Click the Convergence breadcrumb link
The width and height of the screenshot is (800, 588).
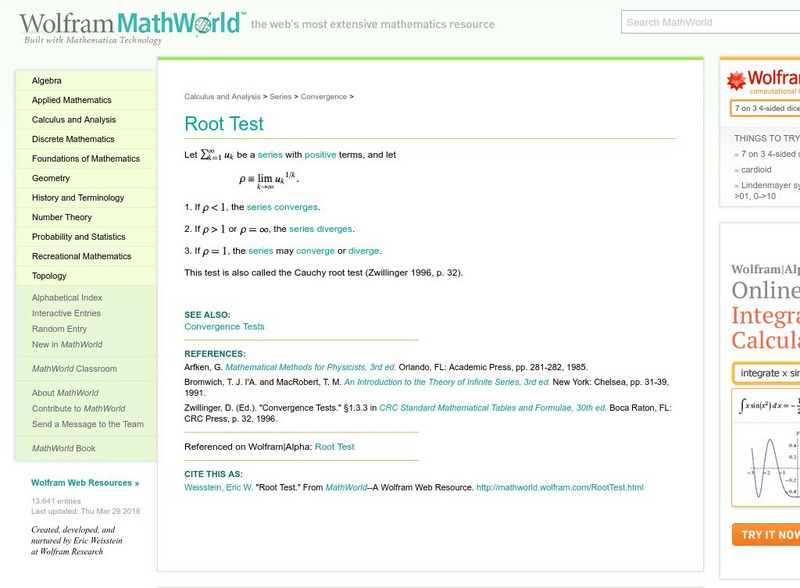(x=322, y=97)
